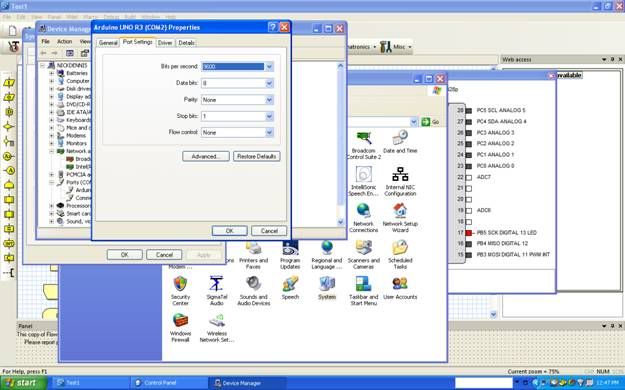The width and height of the screenshot is (625, 390).
Task: Expand the Processors node in Device Manager
Action: pos(51,206)
